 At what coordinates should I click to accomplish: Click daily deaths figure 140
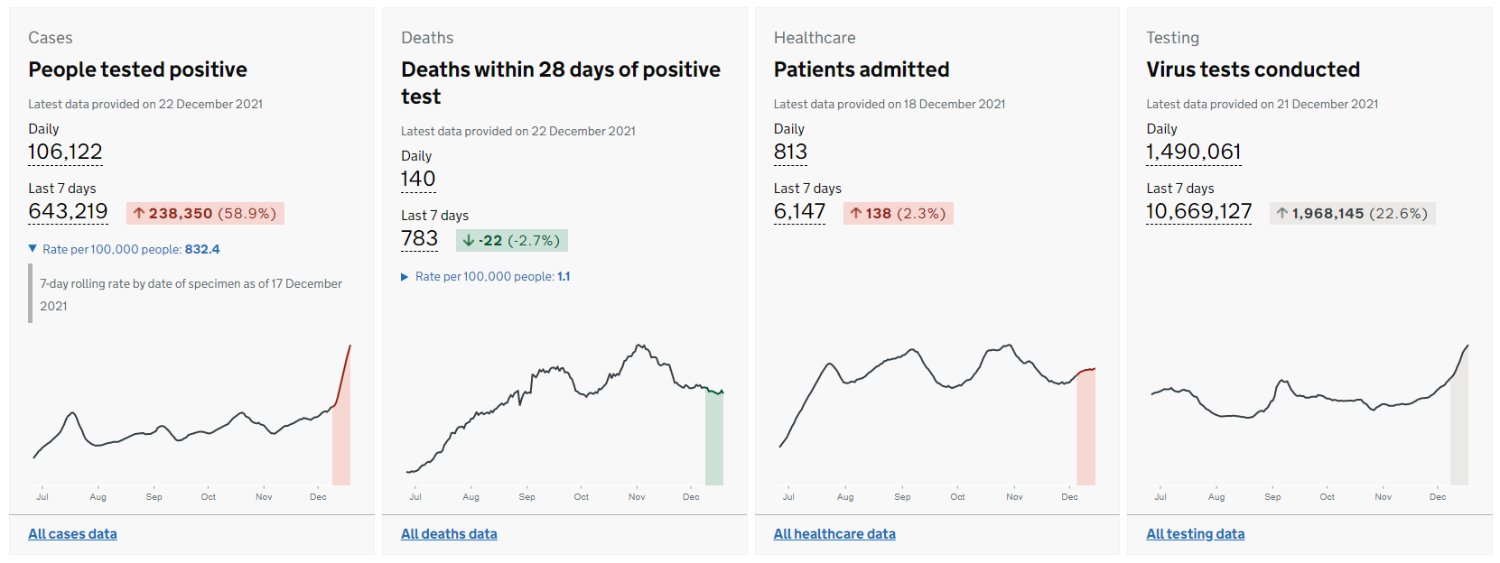pyautogui.click(x=418, y=179)
